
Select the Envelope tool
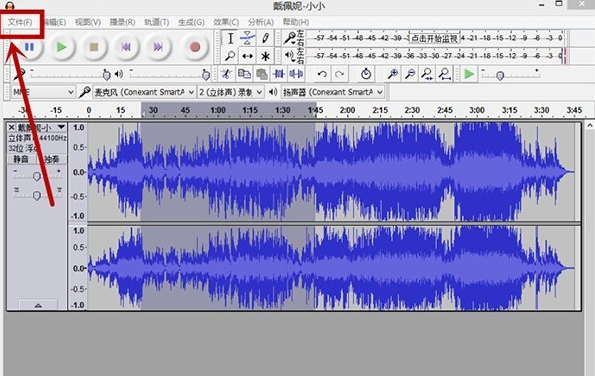click(247, 38)
